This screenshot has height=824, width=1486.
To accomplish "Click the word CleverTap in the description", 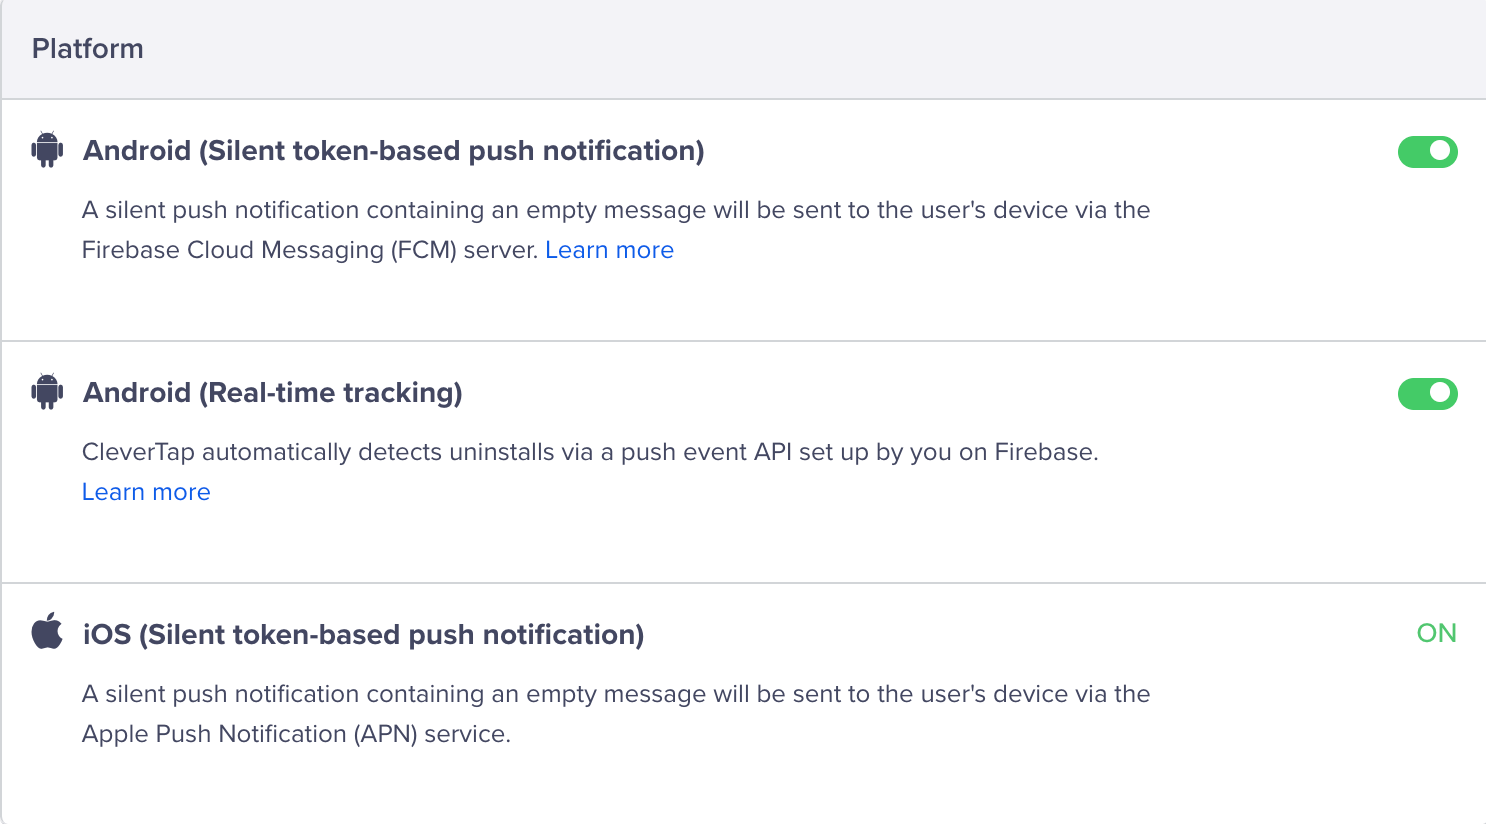I will [x=138, y=452].
